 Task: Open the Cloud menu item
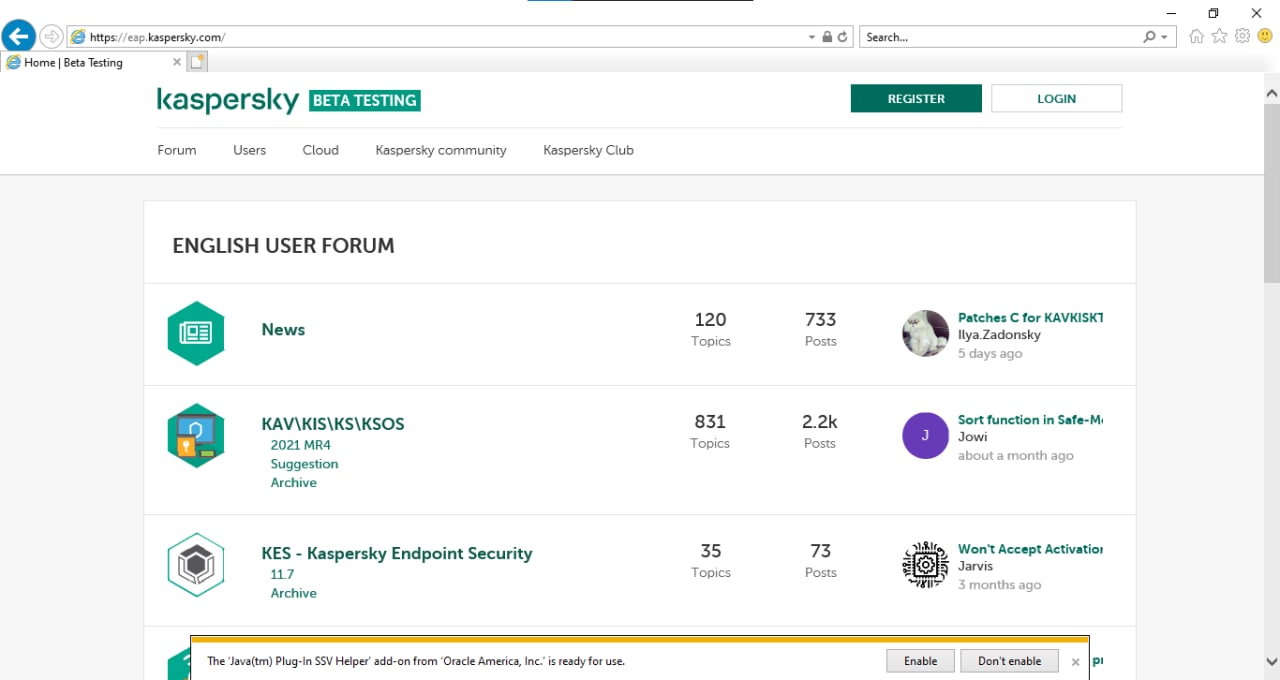point(321,150)
